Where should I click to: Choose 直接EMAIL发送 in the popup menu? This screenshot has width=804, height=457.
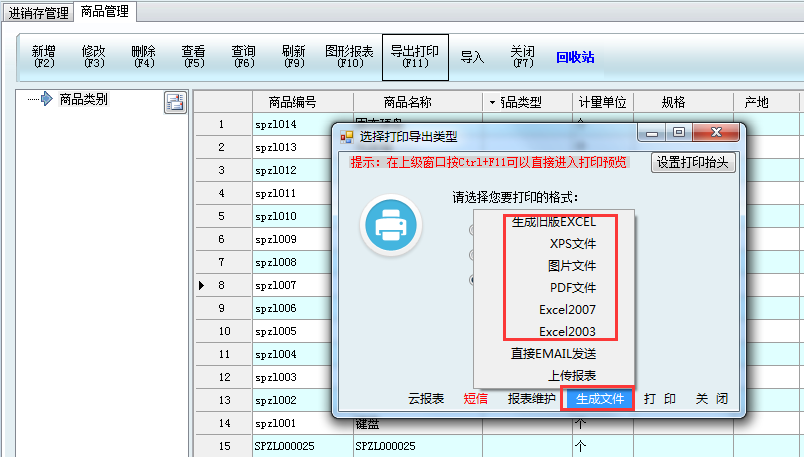pos(553,353)
